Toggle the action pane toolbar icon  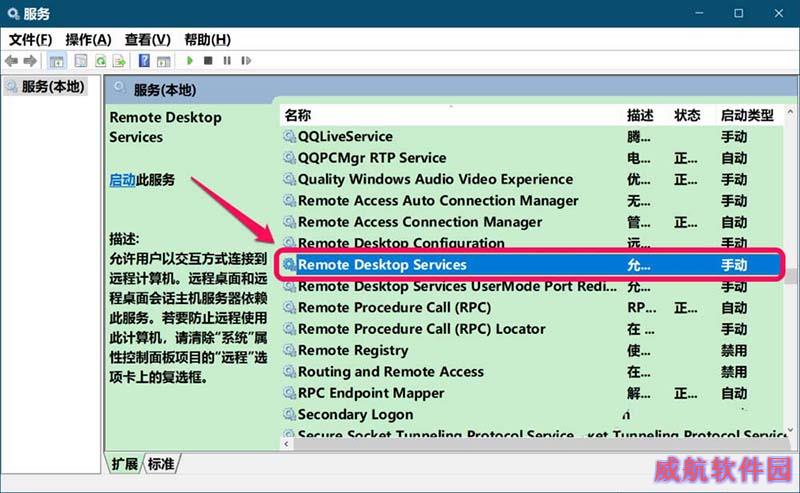click(163, 61)
